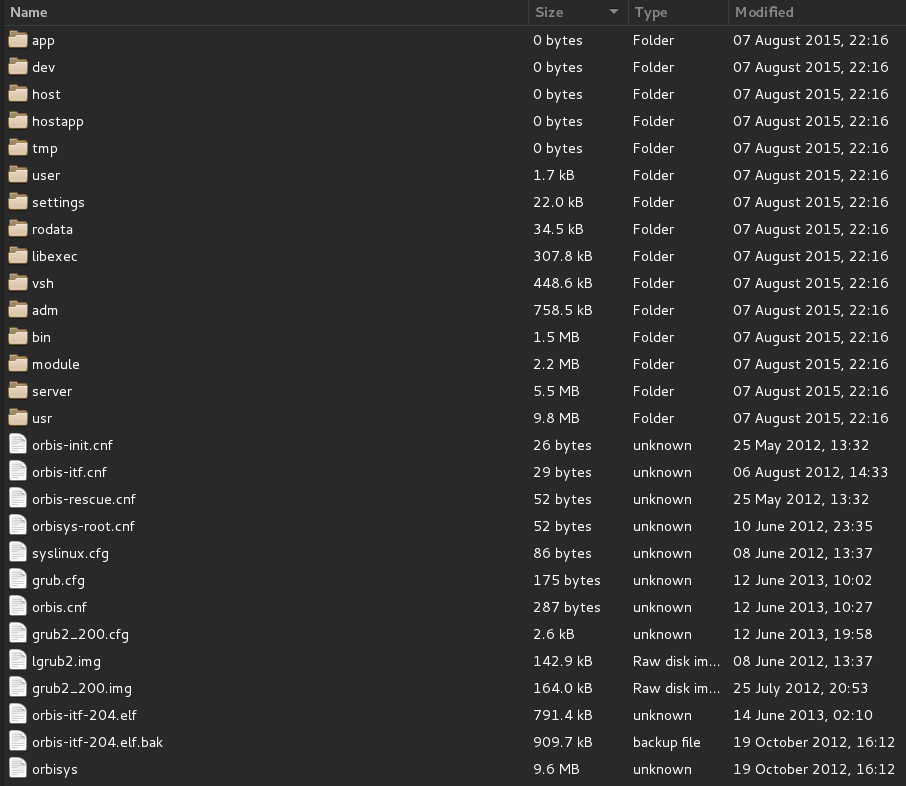Screen dimensions: 906x786
Task: Select the syslinux.cfg file name
Action: pos(70,553)
